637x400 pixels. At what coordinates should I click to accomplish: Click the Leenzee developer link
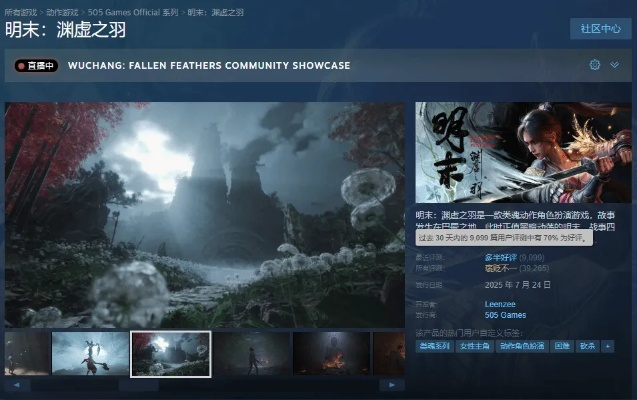tap(502, 304)
